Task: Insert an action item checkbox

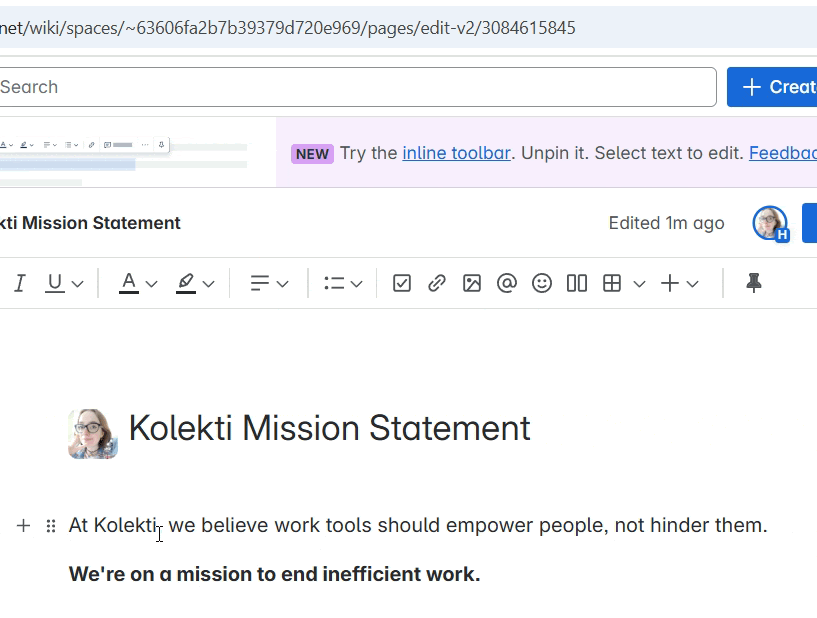Action: [x=402, y=283]
